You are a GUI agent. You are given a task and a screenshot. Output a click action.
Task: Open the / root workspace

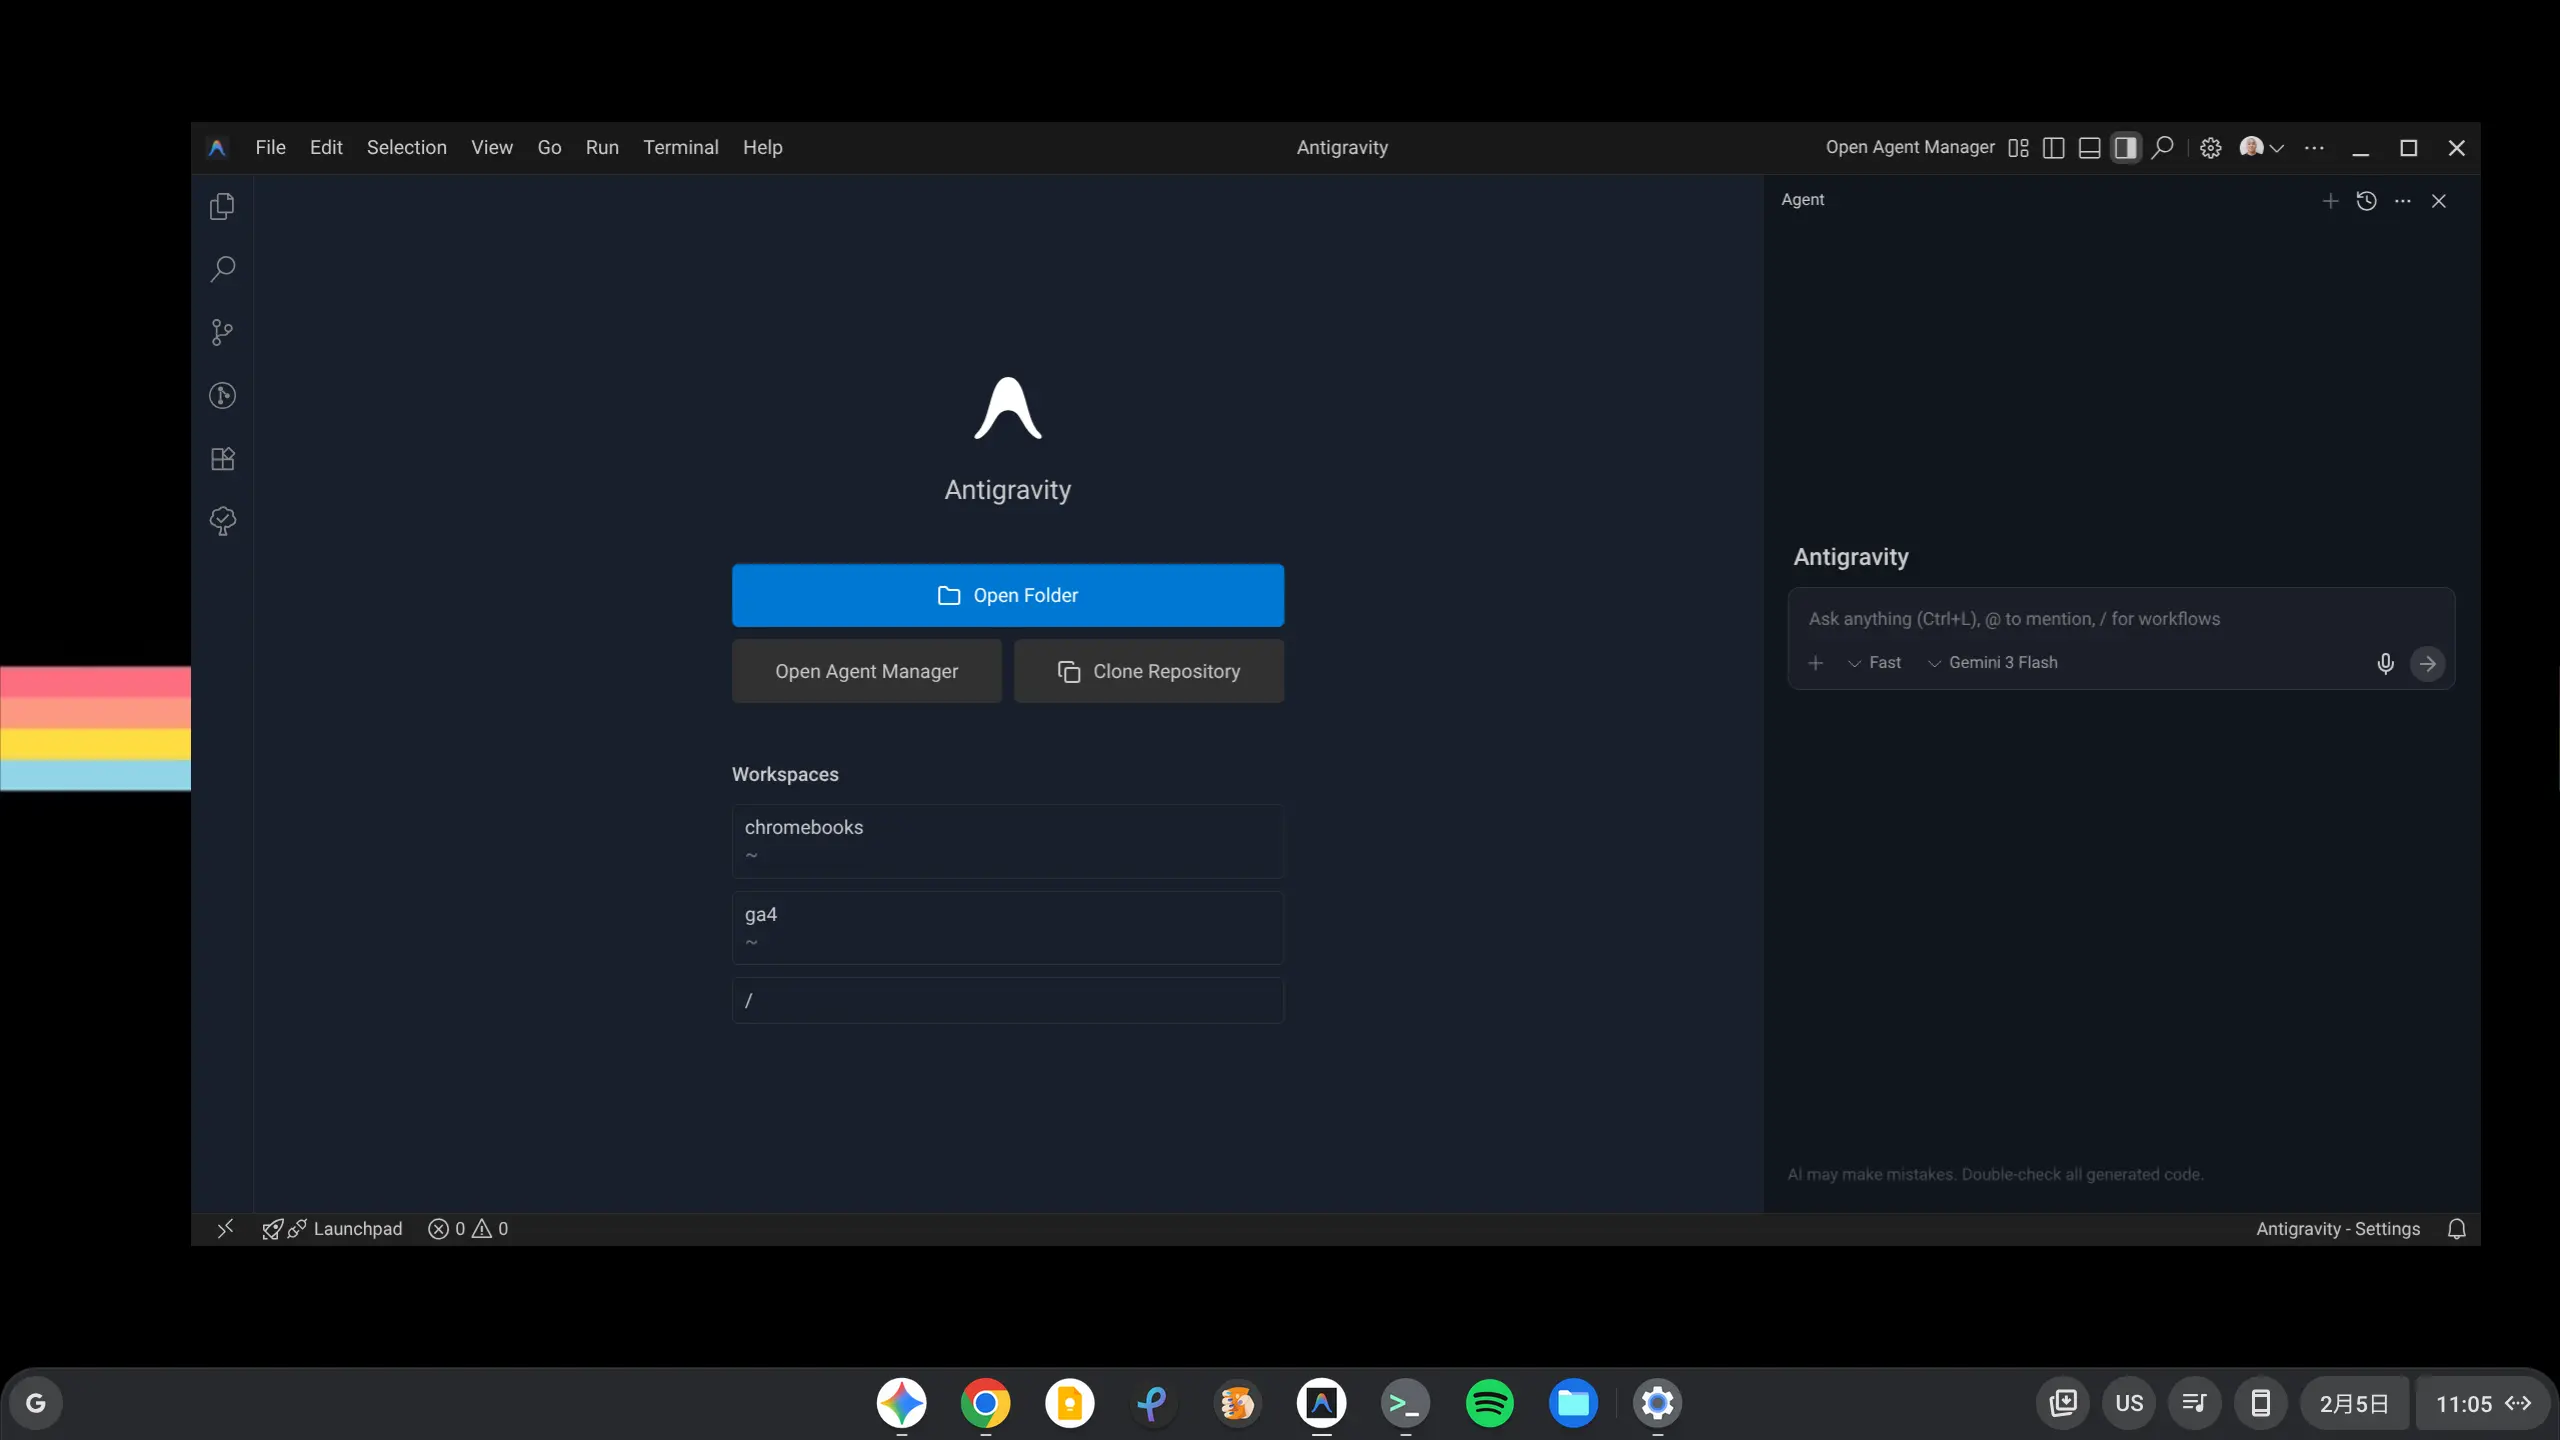[x=1007, y=1000]
